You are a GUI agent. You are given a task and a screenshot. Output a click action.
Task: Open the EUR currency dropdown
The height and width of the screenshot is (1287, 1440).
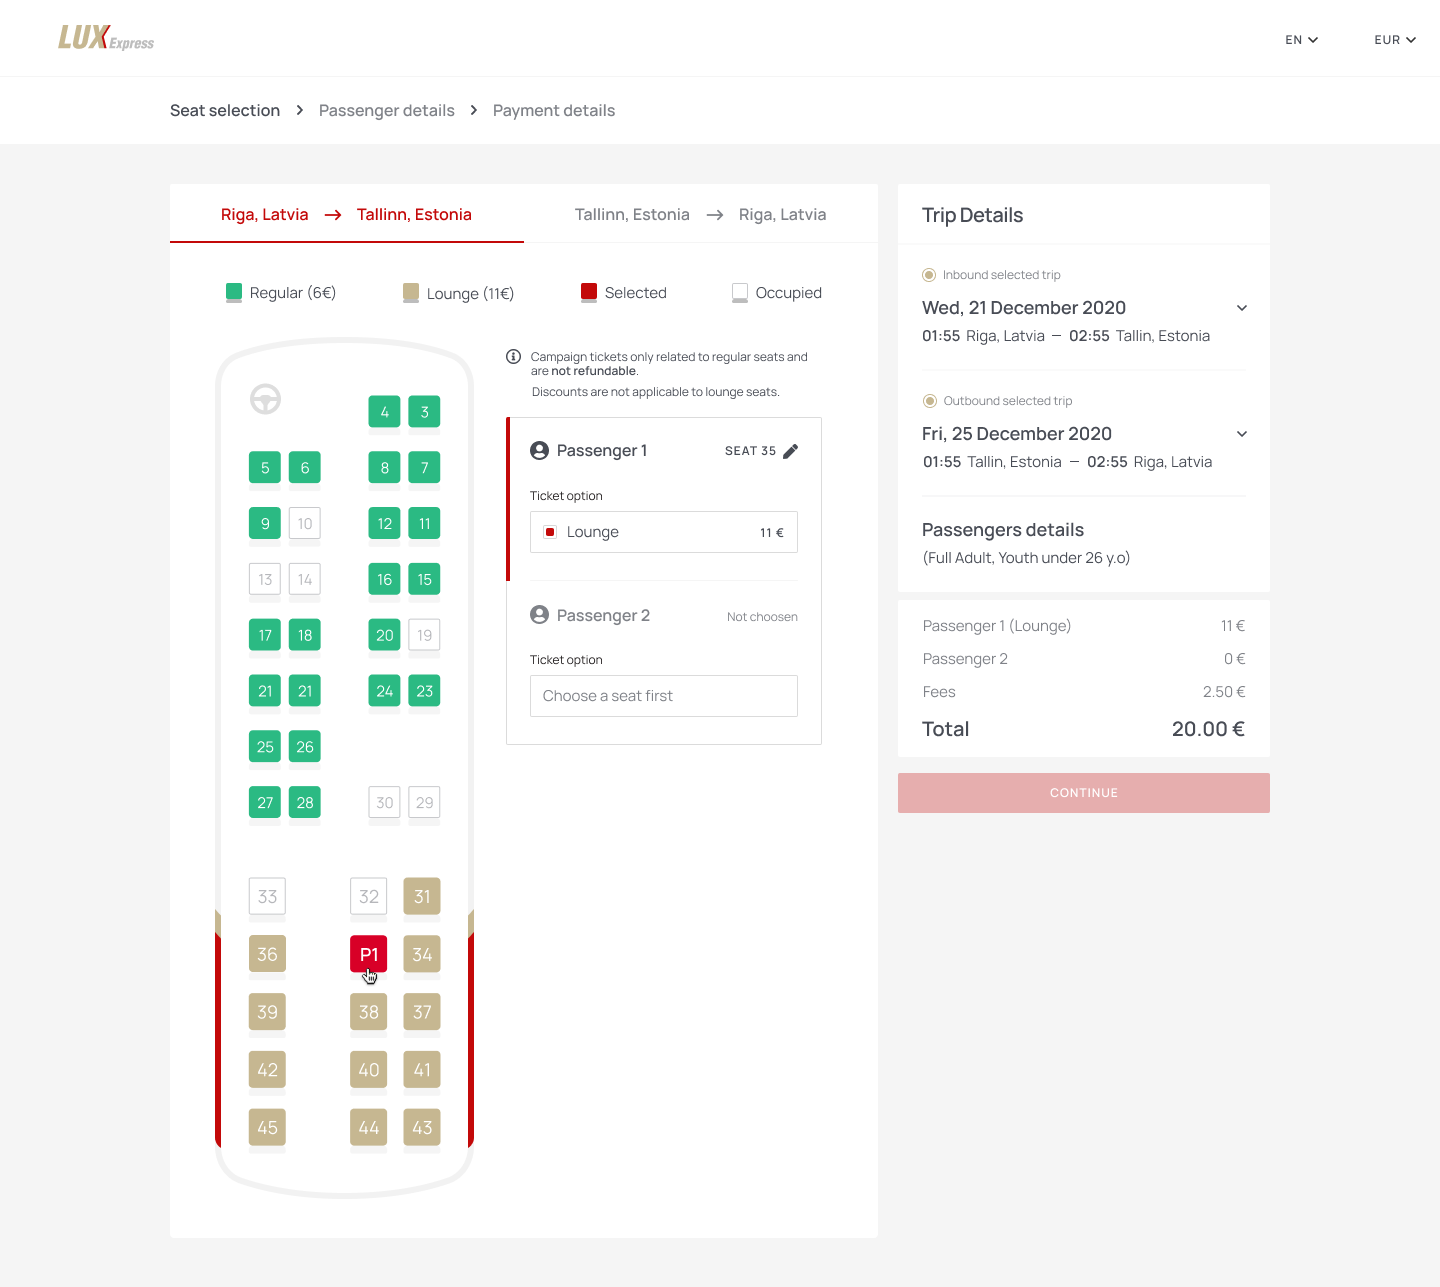[x=1395, y=40]
